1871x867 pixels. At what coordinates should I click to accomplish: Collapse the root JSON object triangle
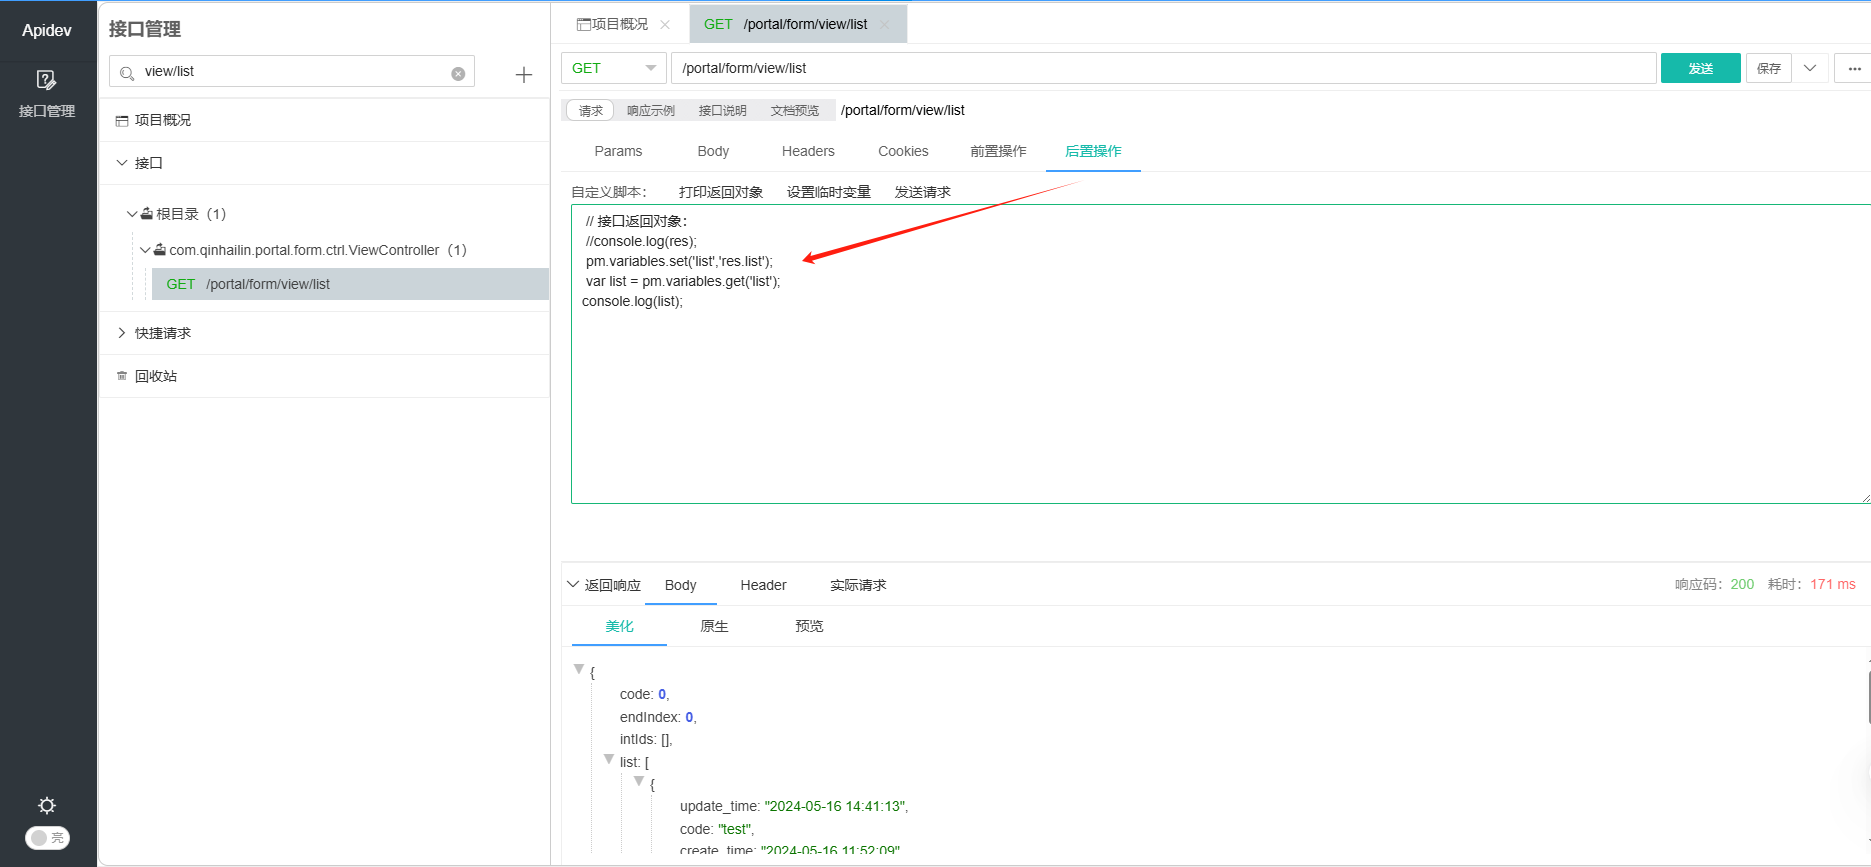[x=578, y=669]
